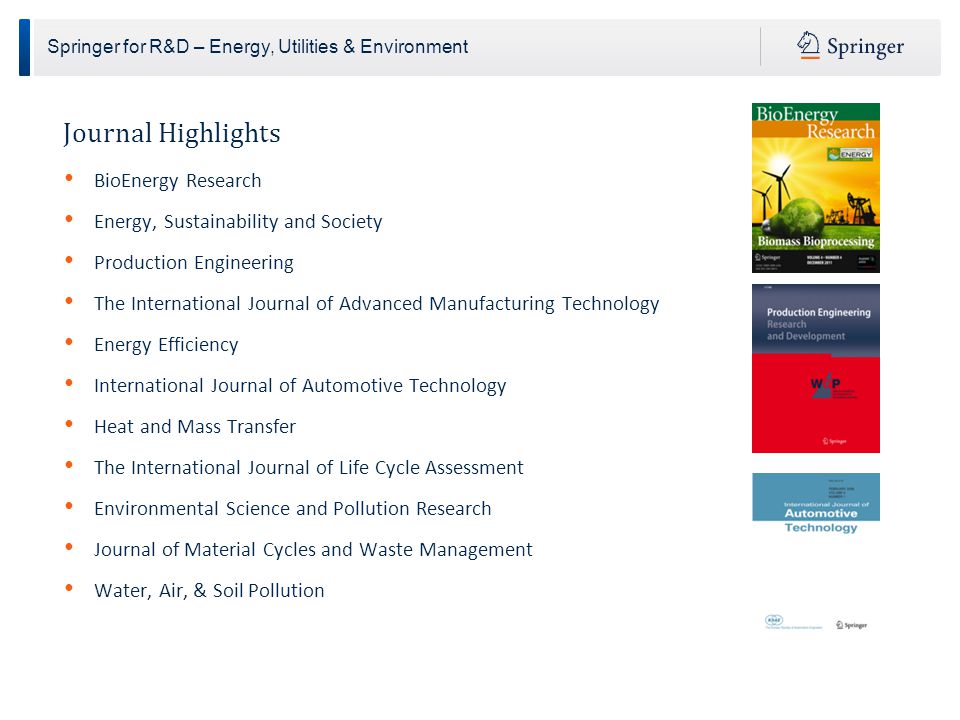960x720 pixels.
Task: Select the Advanced Manufacturing Technology journal line
Action: pyautogui.click(x=377, y=304)
